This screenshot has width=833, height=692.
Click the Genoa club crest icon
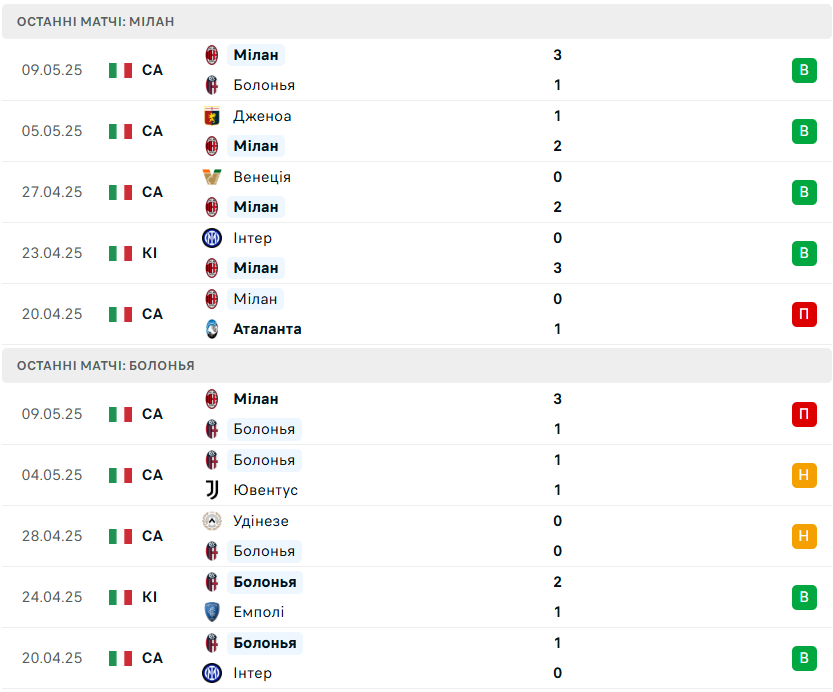tap(212, 116)
